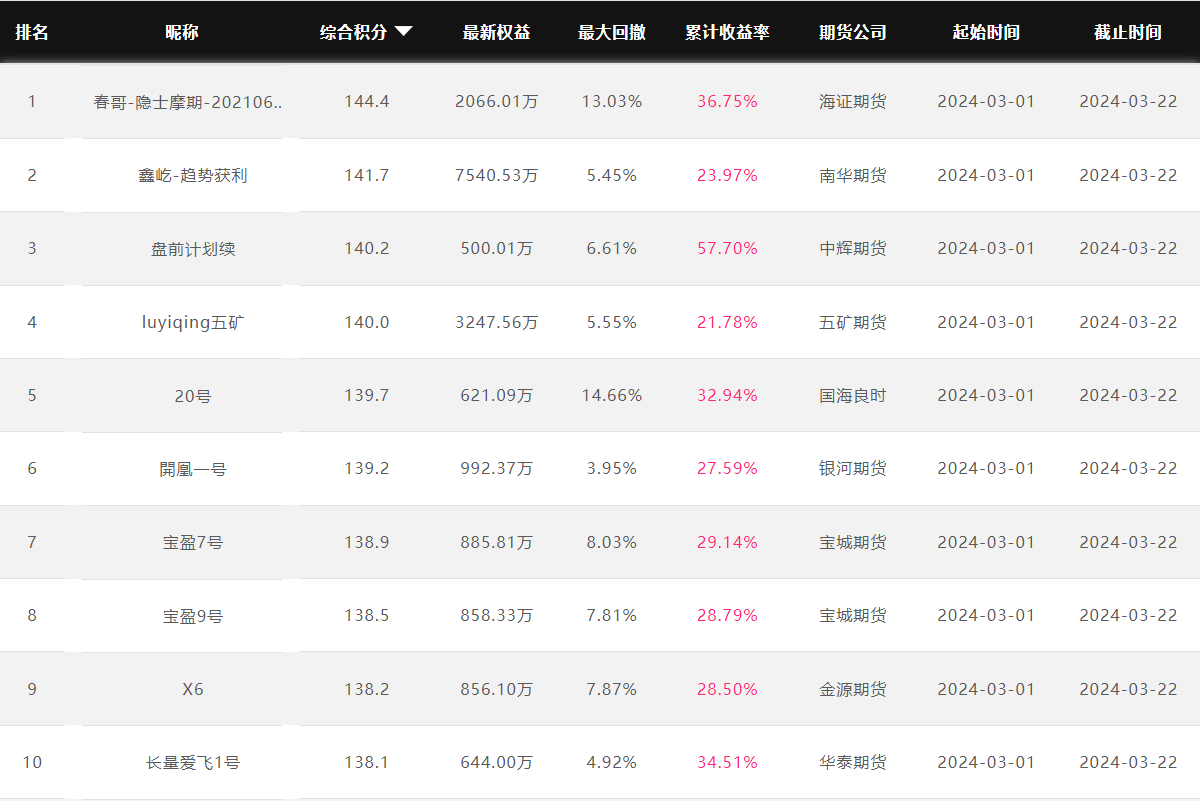The width and height of the screenshot is (1200, 801).
Task: Select return rate 28.50%
Action: pyautogui.click(x=727, y=689)
